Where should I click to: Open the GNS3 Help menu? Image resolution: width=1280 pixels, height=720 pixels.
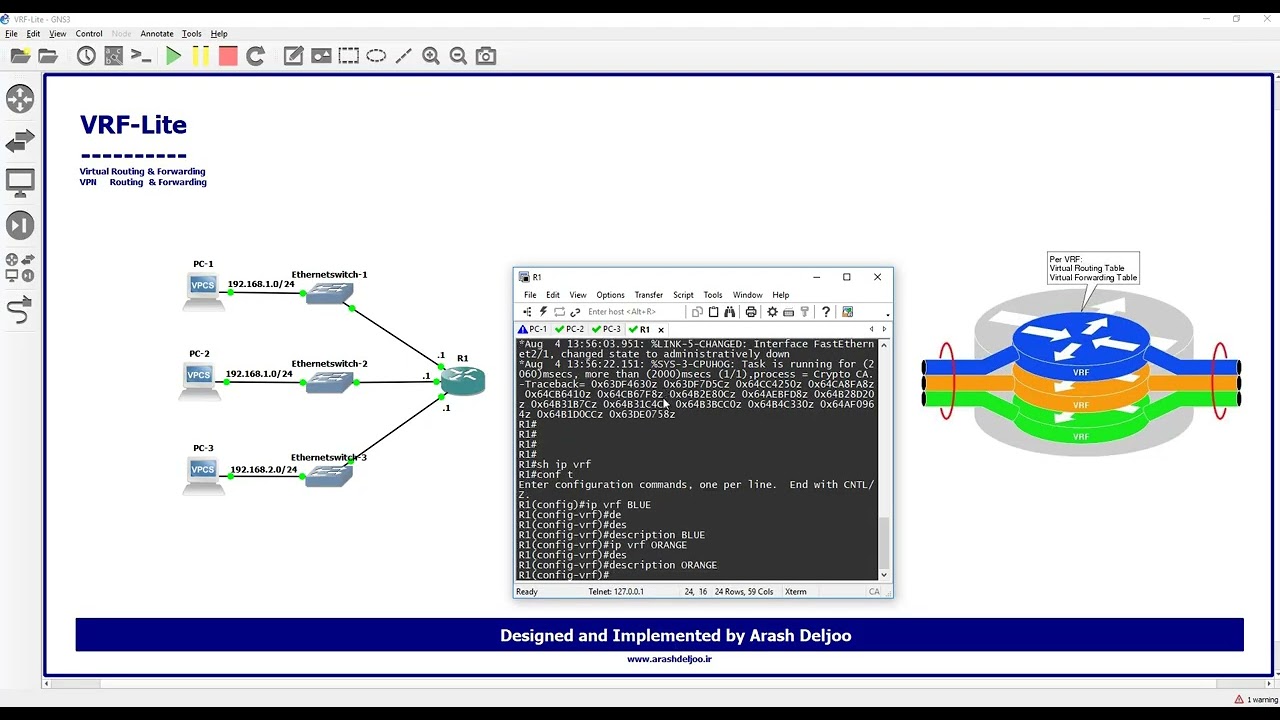click(x=219, y=34)
